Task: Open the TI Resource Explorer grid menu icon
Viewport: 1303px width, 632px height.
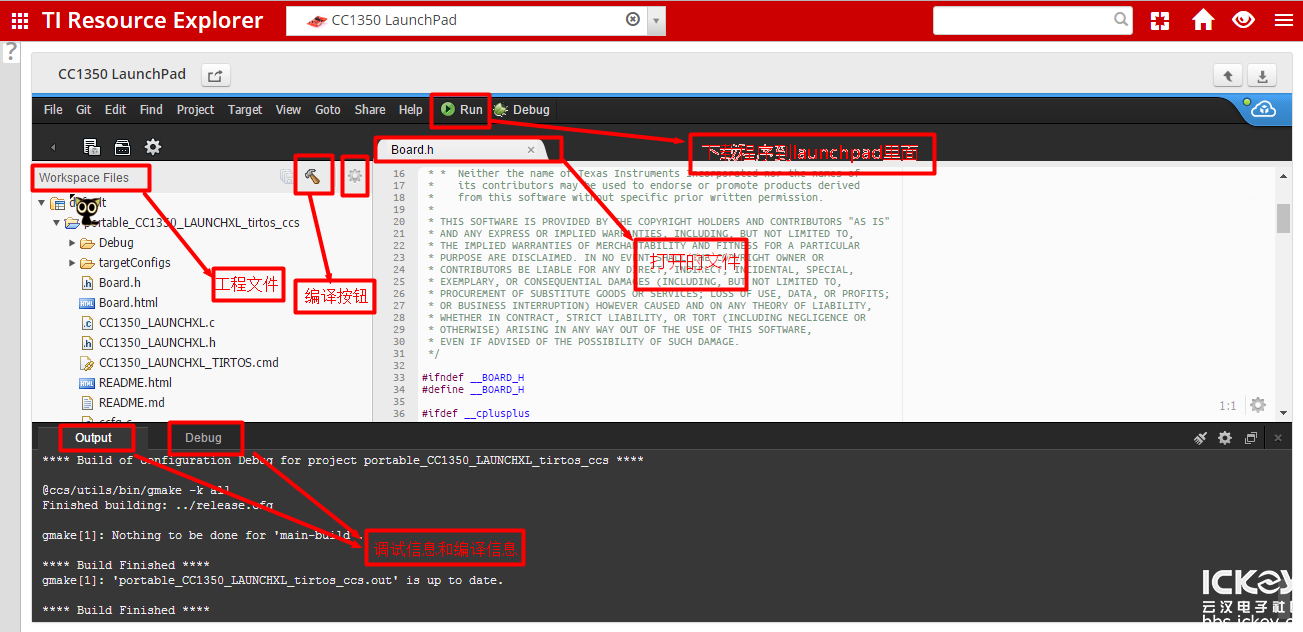Action: pos(20,20)
